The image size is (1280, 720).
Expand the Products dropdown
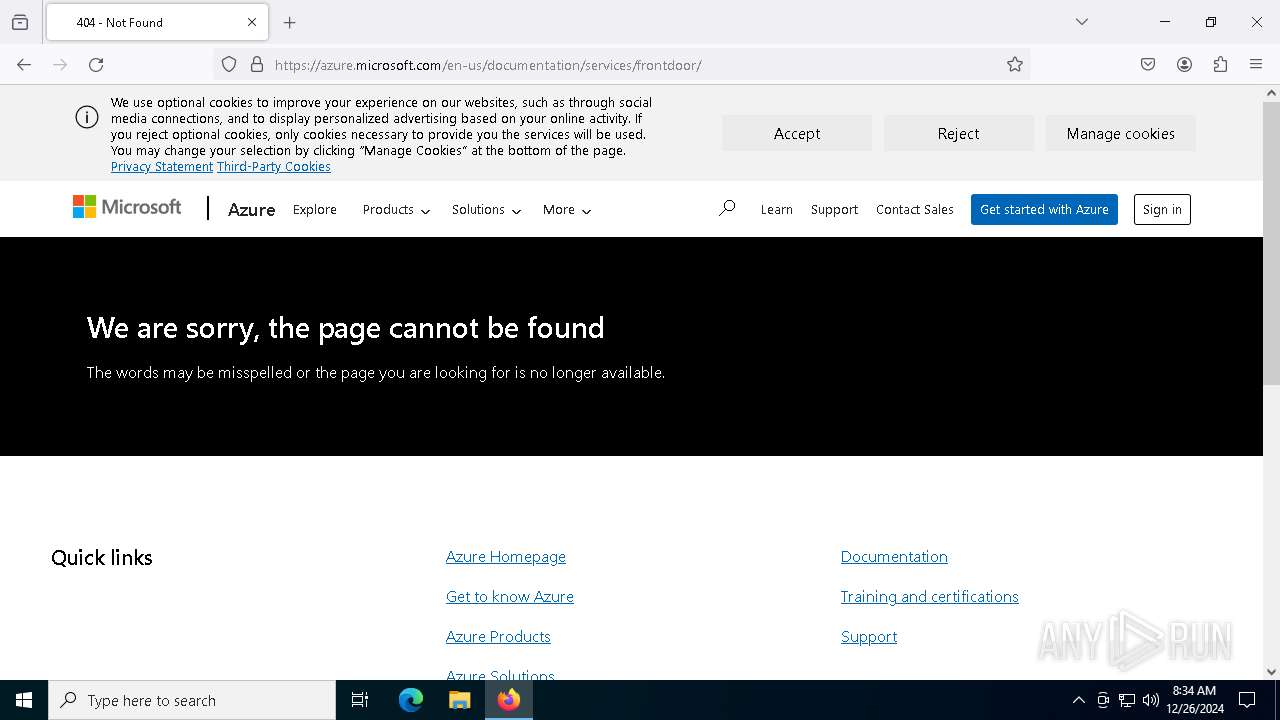tap(396, 210)
